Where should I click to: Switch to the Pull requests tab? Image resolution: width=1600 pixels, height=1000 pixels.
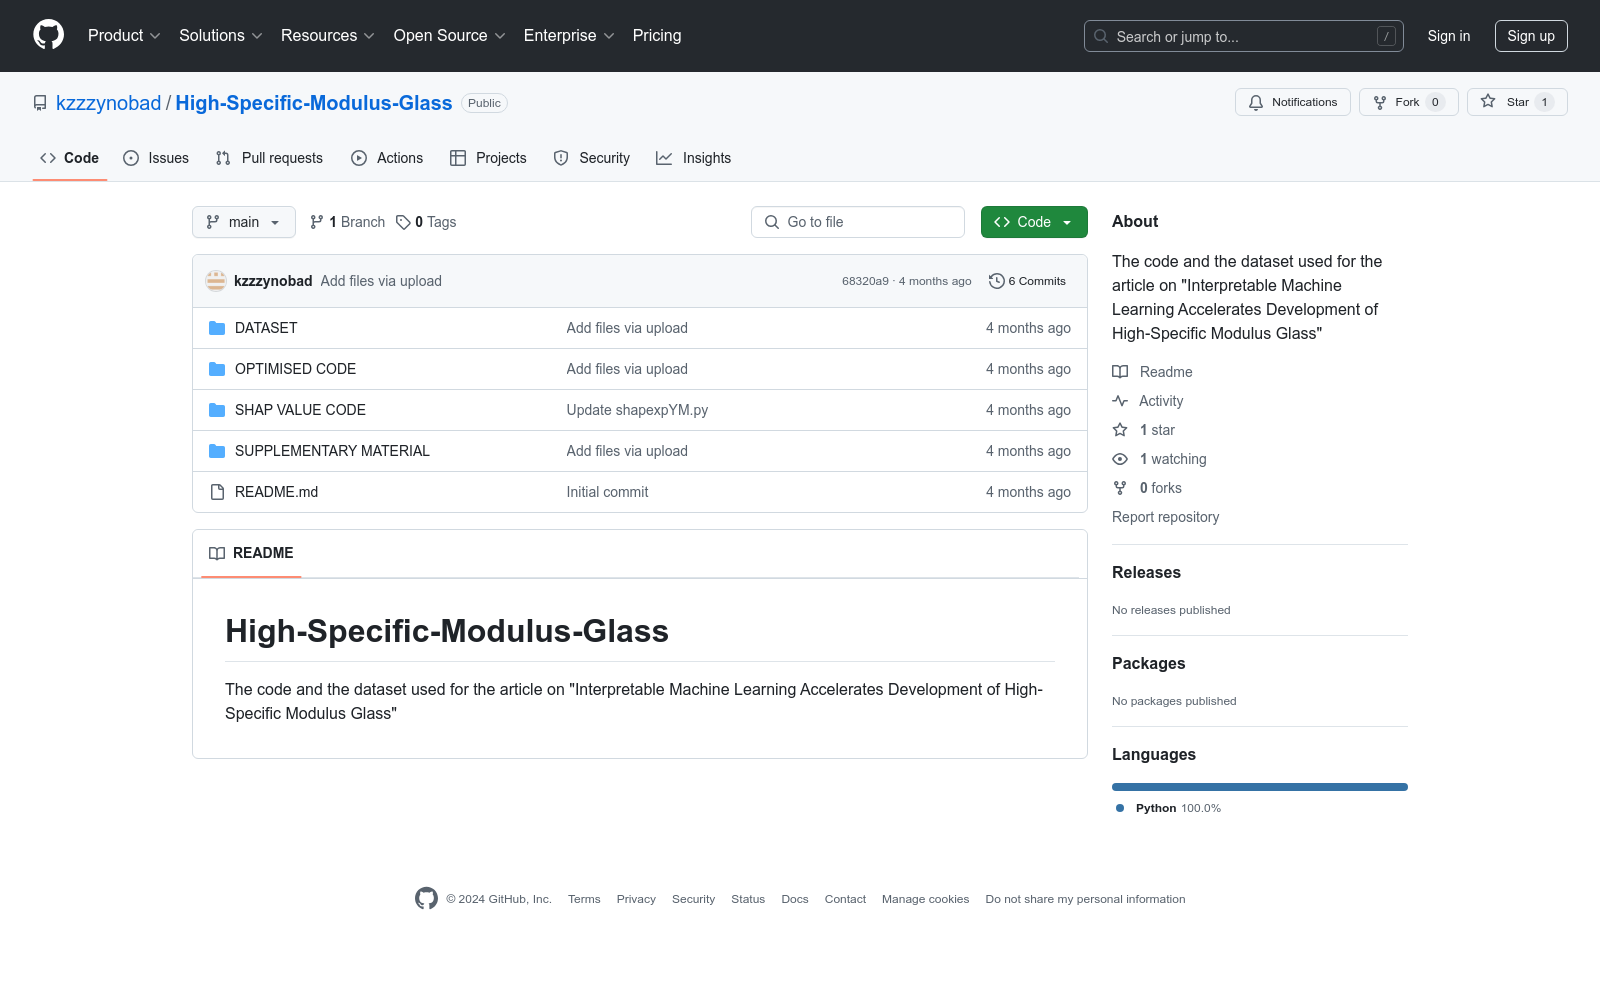pos(269,158)
